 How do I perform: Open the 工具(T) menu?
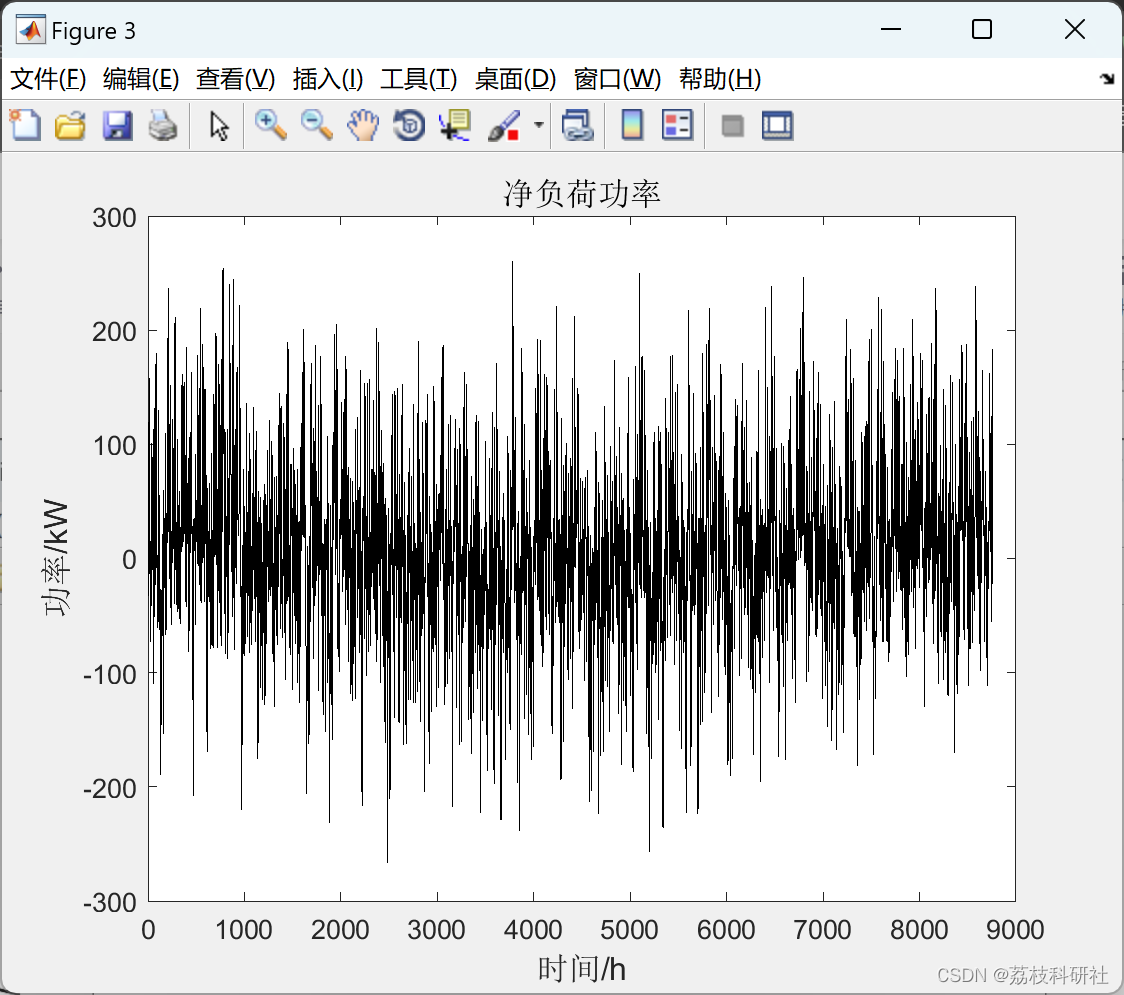click(419, 79)
